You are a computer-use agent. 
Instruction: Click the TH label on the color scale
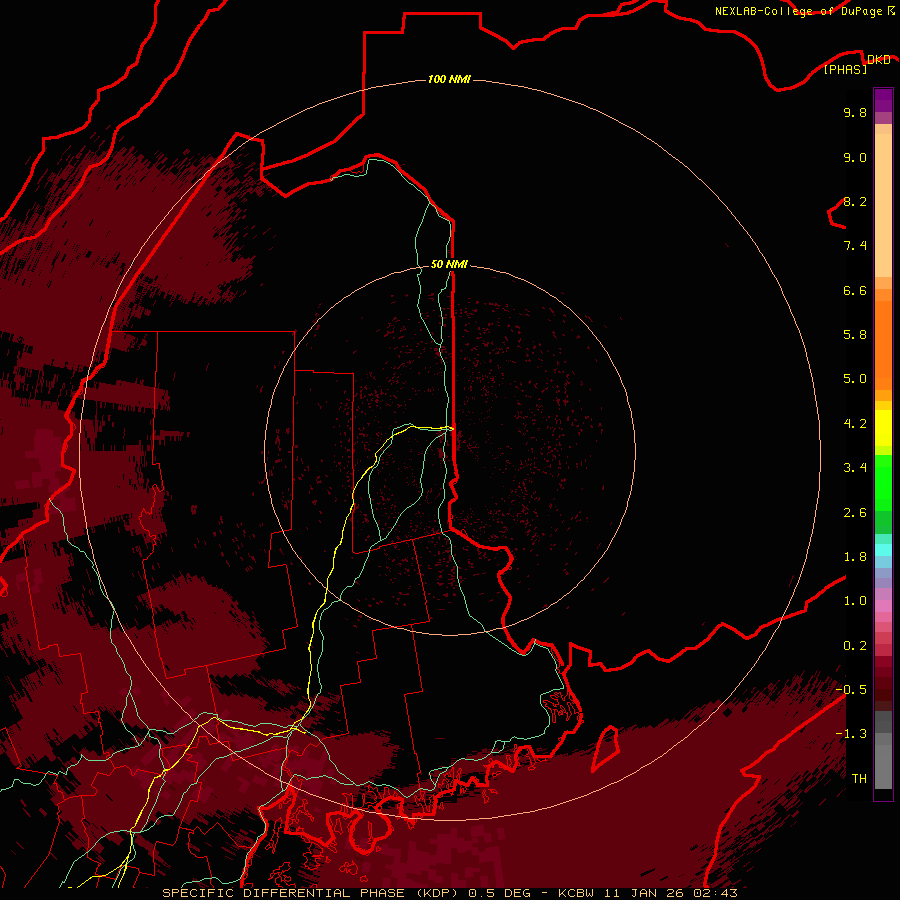click(x=859, y=779)
